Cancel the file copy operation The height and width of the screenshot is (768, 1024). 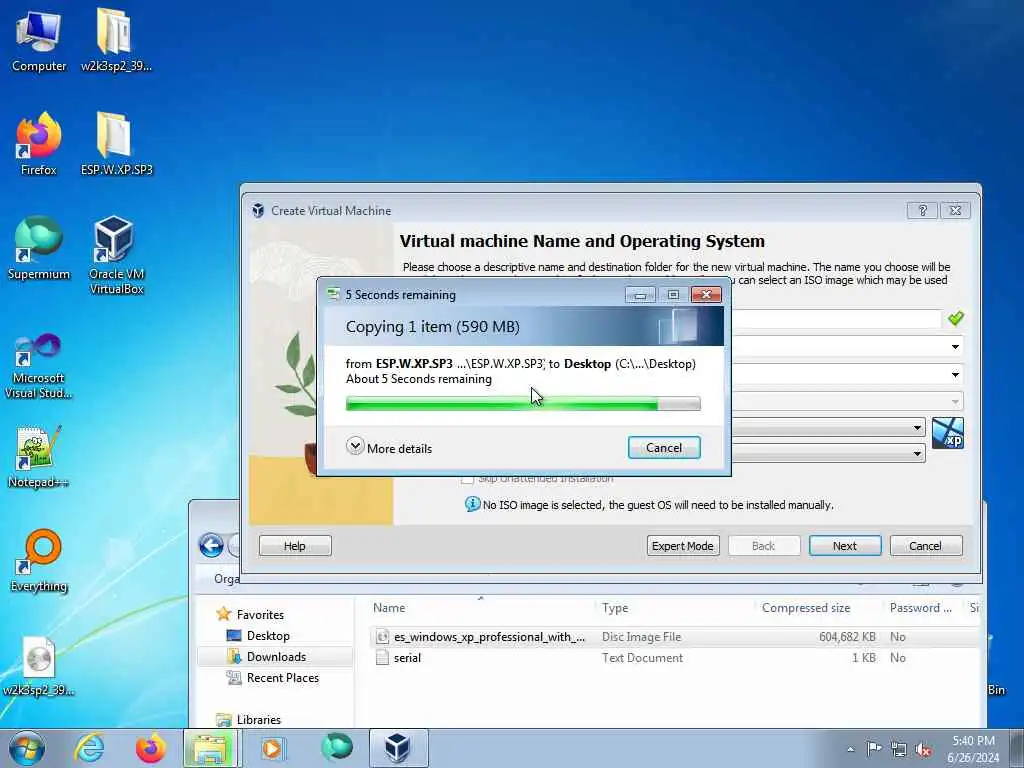[664, 448]
